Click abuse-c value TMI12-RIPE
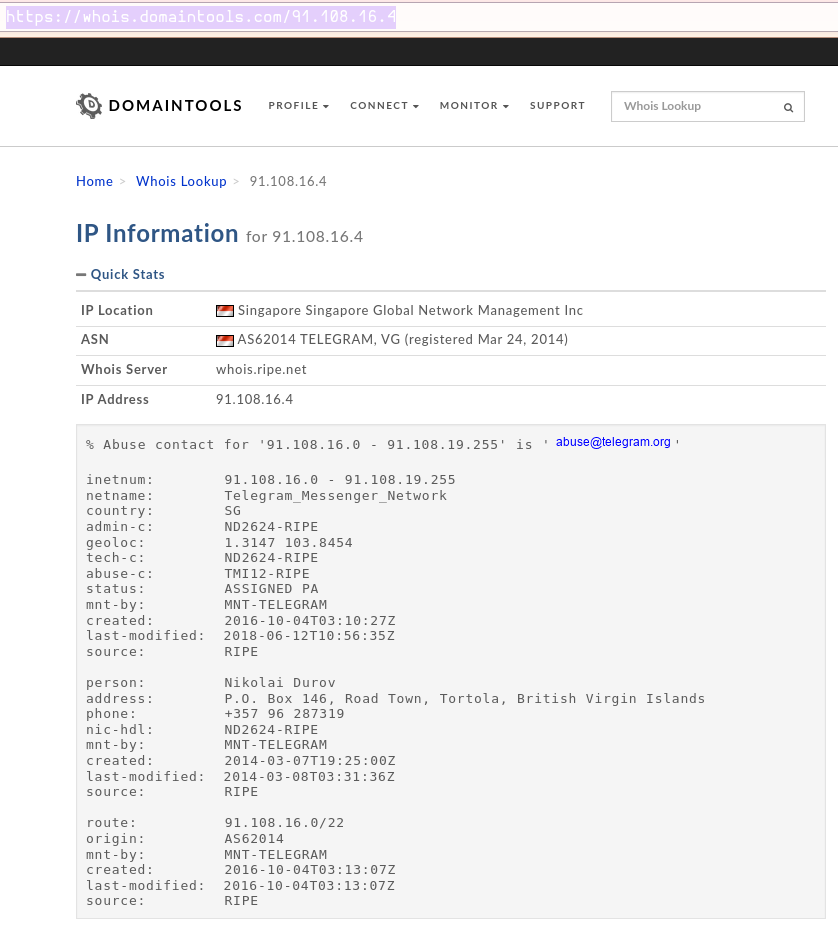Image resolution: width=838 pixels, height=935 pixels. [267, 574]
